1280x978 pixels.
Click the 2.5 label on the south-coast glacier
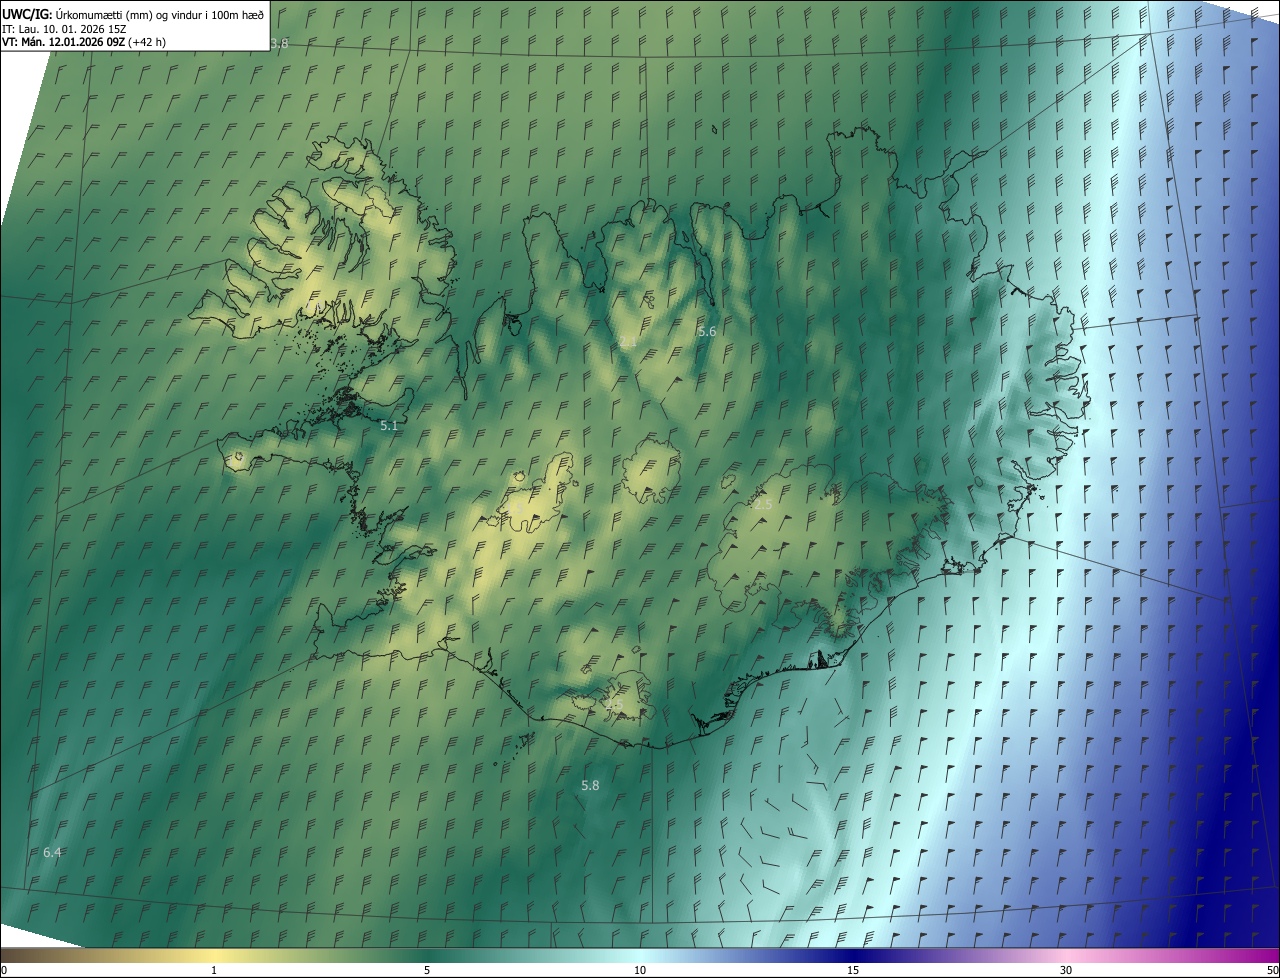(614, 705)
